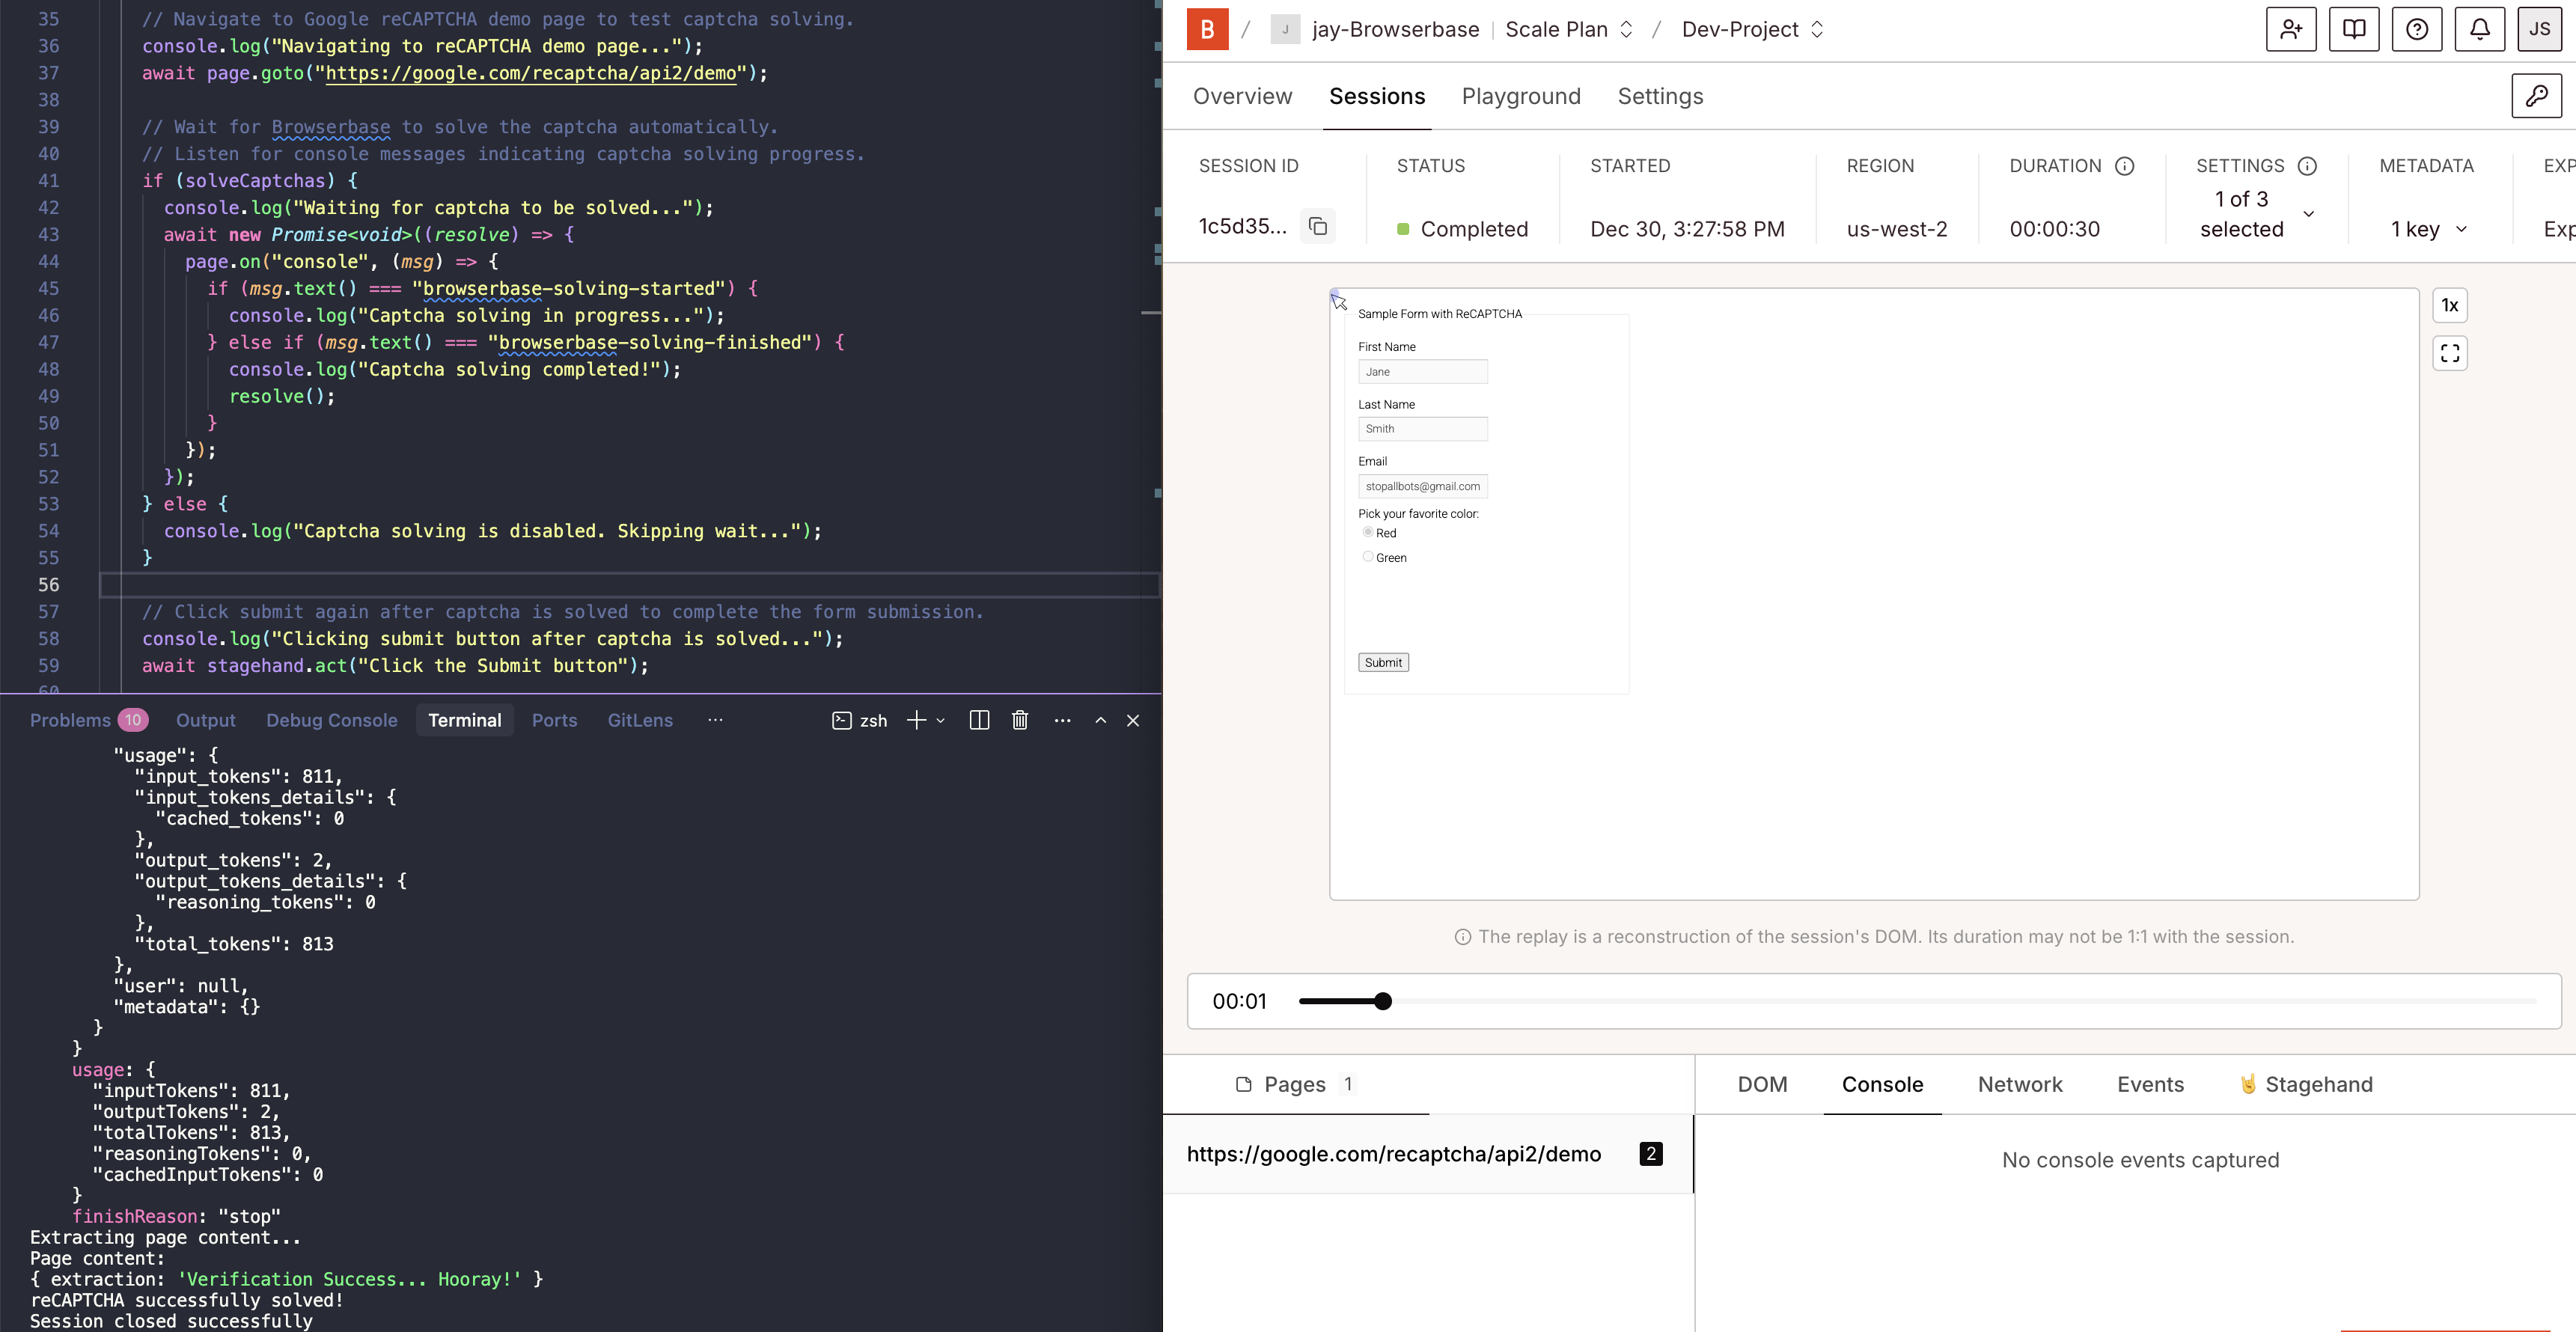
Task: Select the Green color radio button
Action: pyautogui.click(x=1368, y=557)
